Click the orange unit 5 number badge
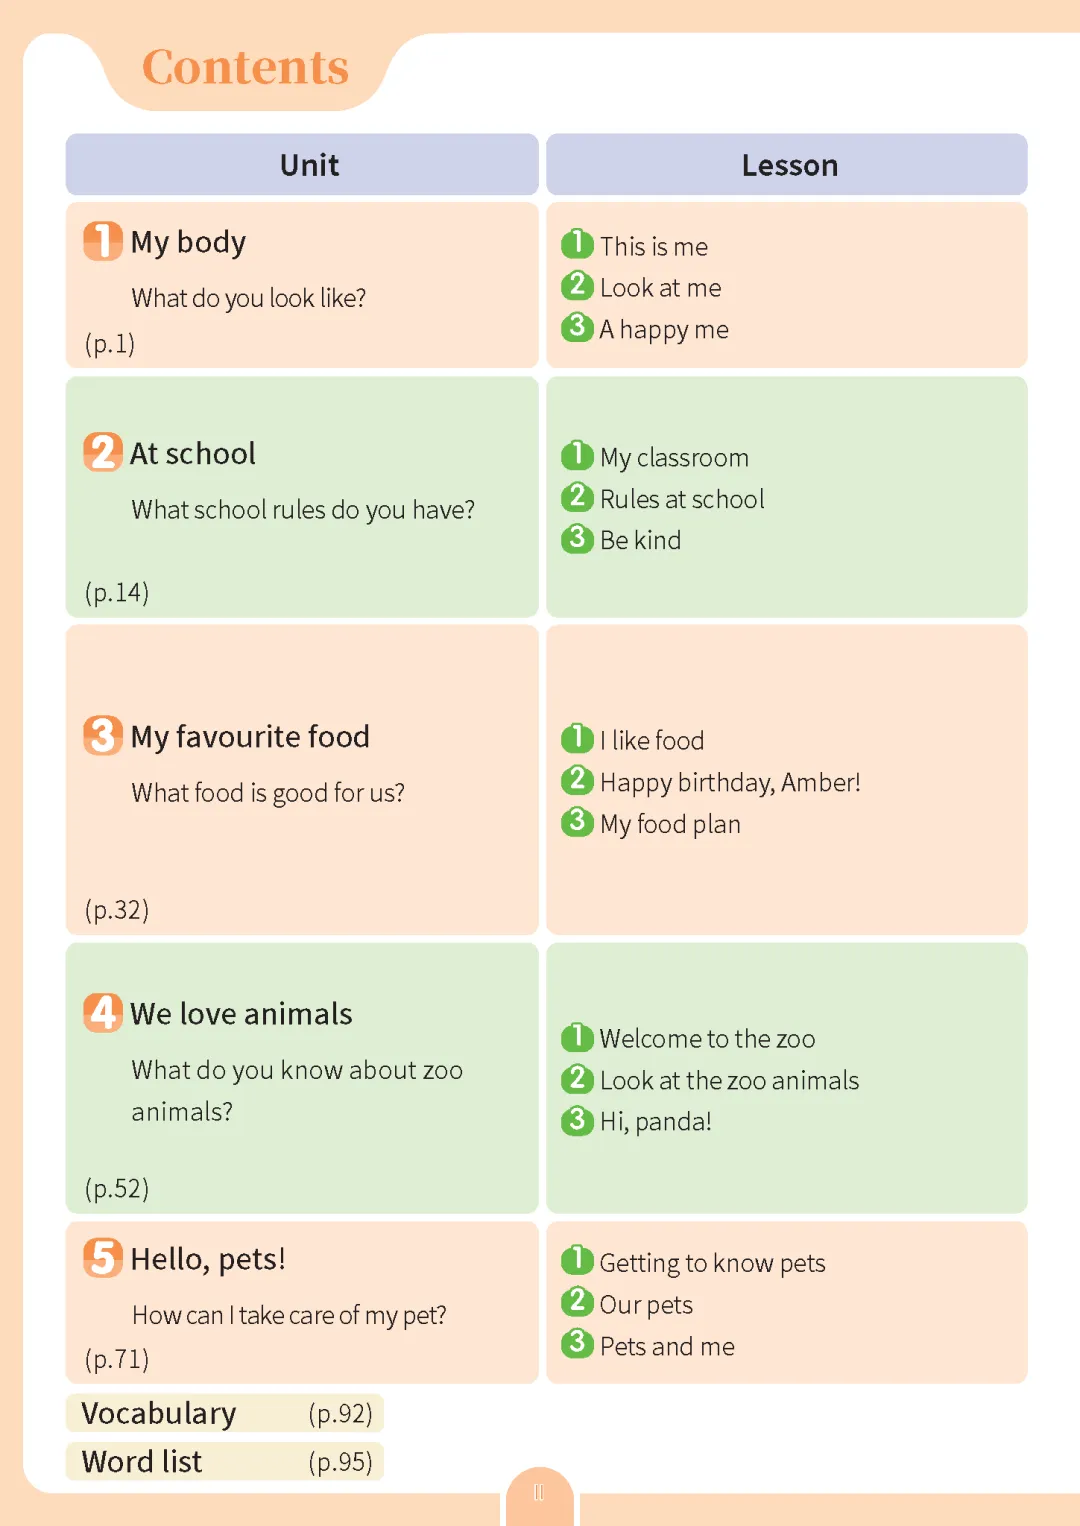The width and height of the screenshot is (1080, 1526). (103, 1257)
